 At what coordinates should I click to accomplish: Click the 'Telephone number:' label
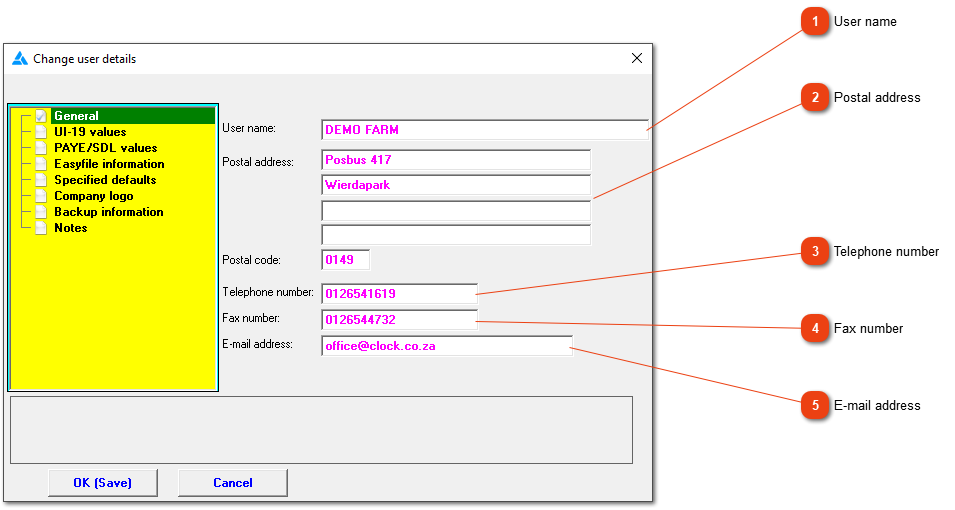coord(268,292)
